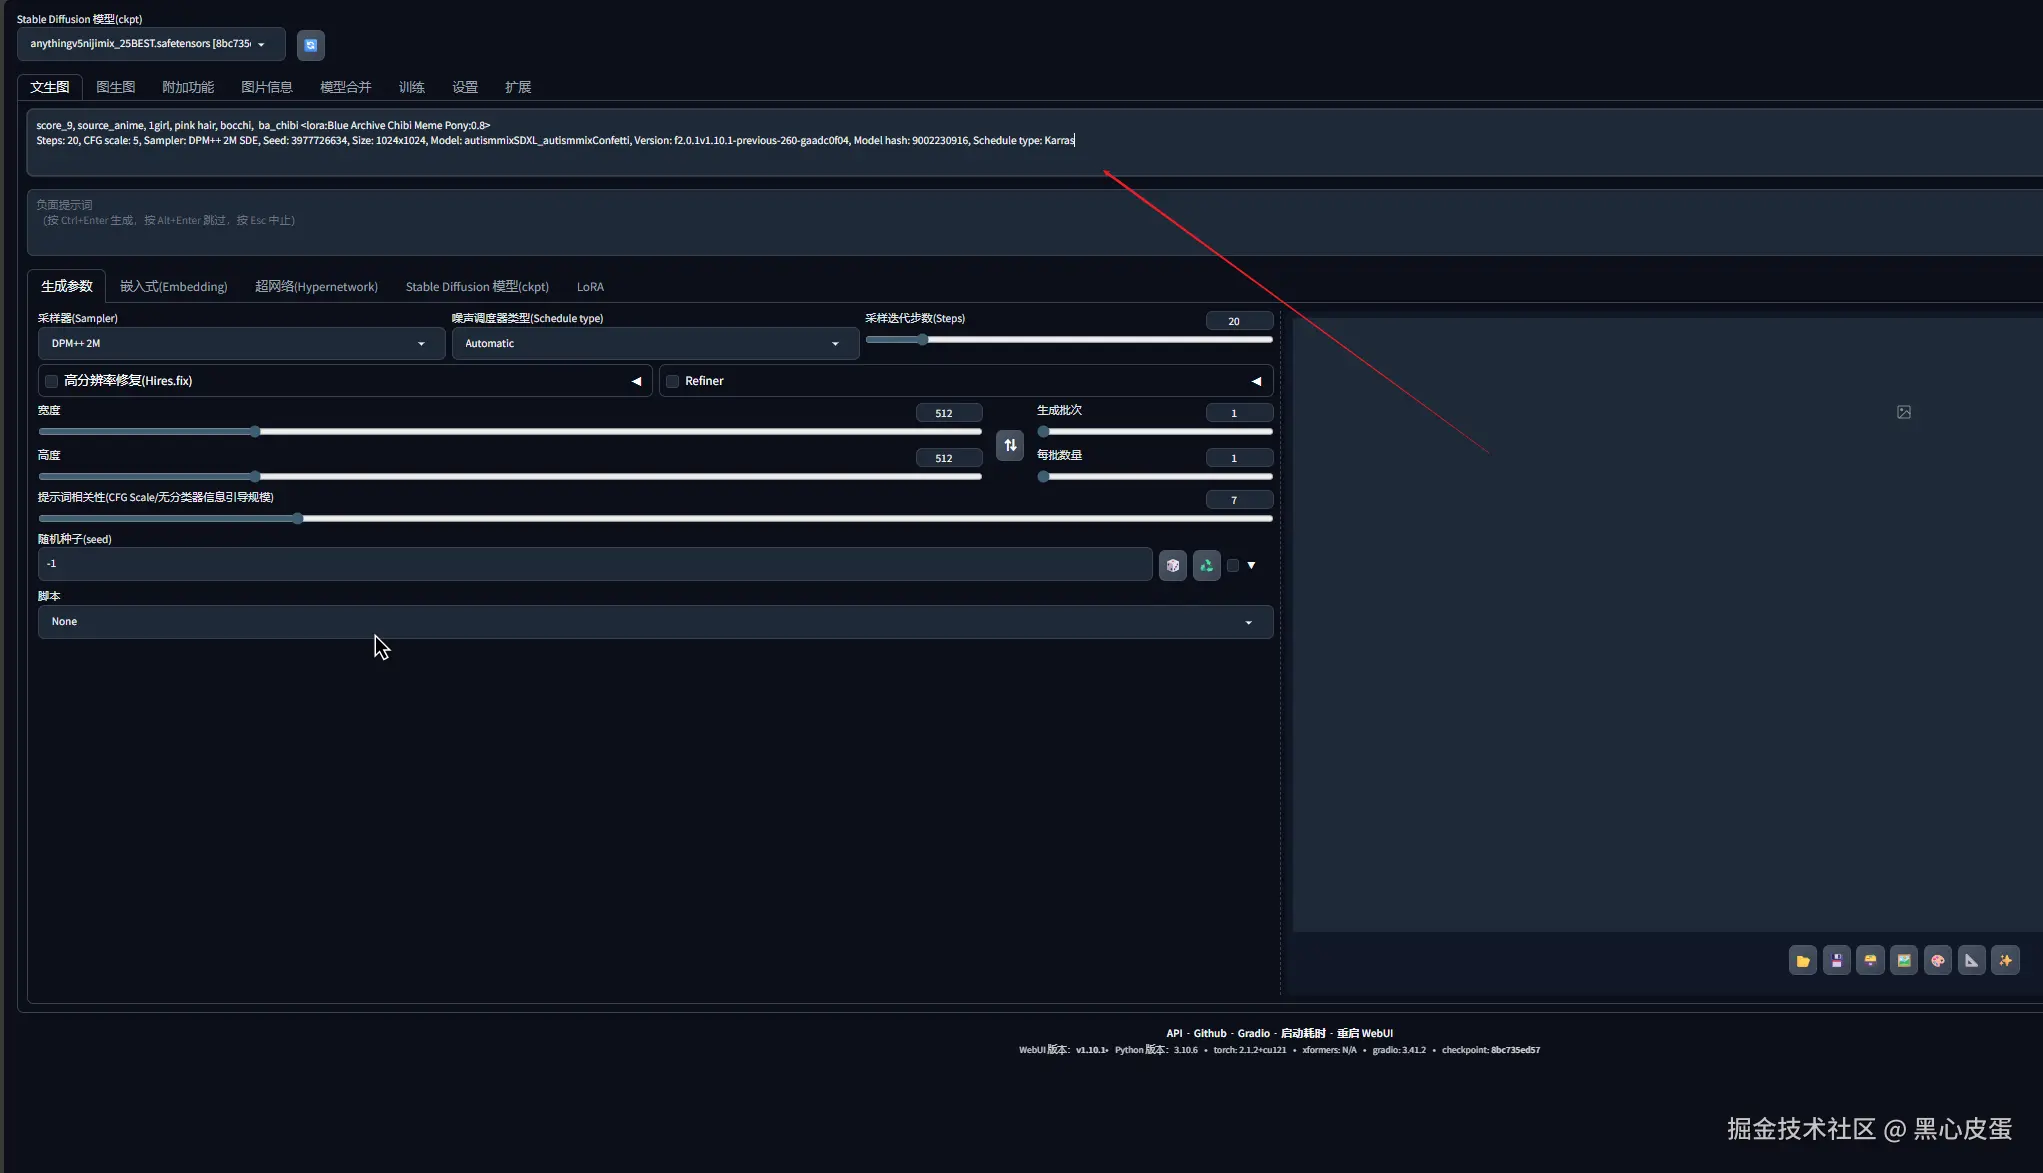Switch to the LoRA tab

pos(590,287)
